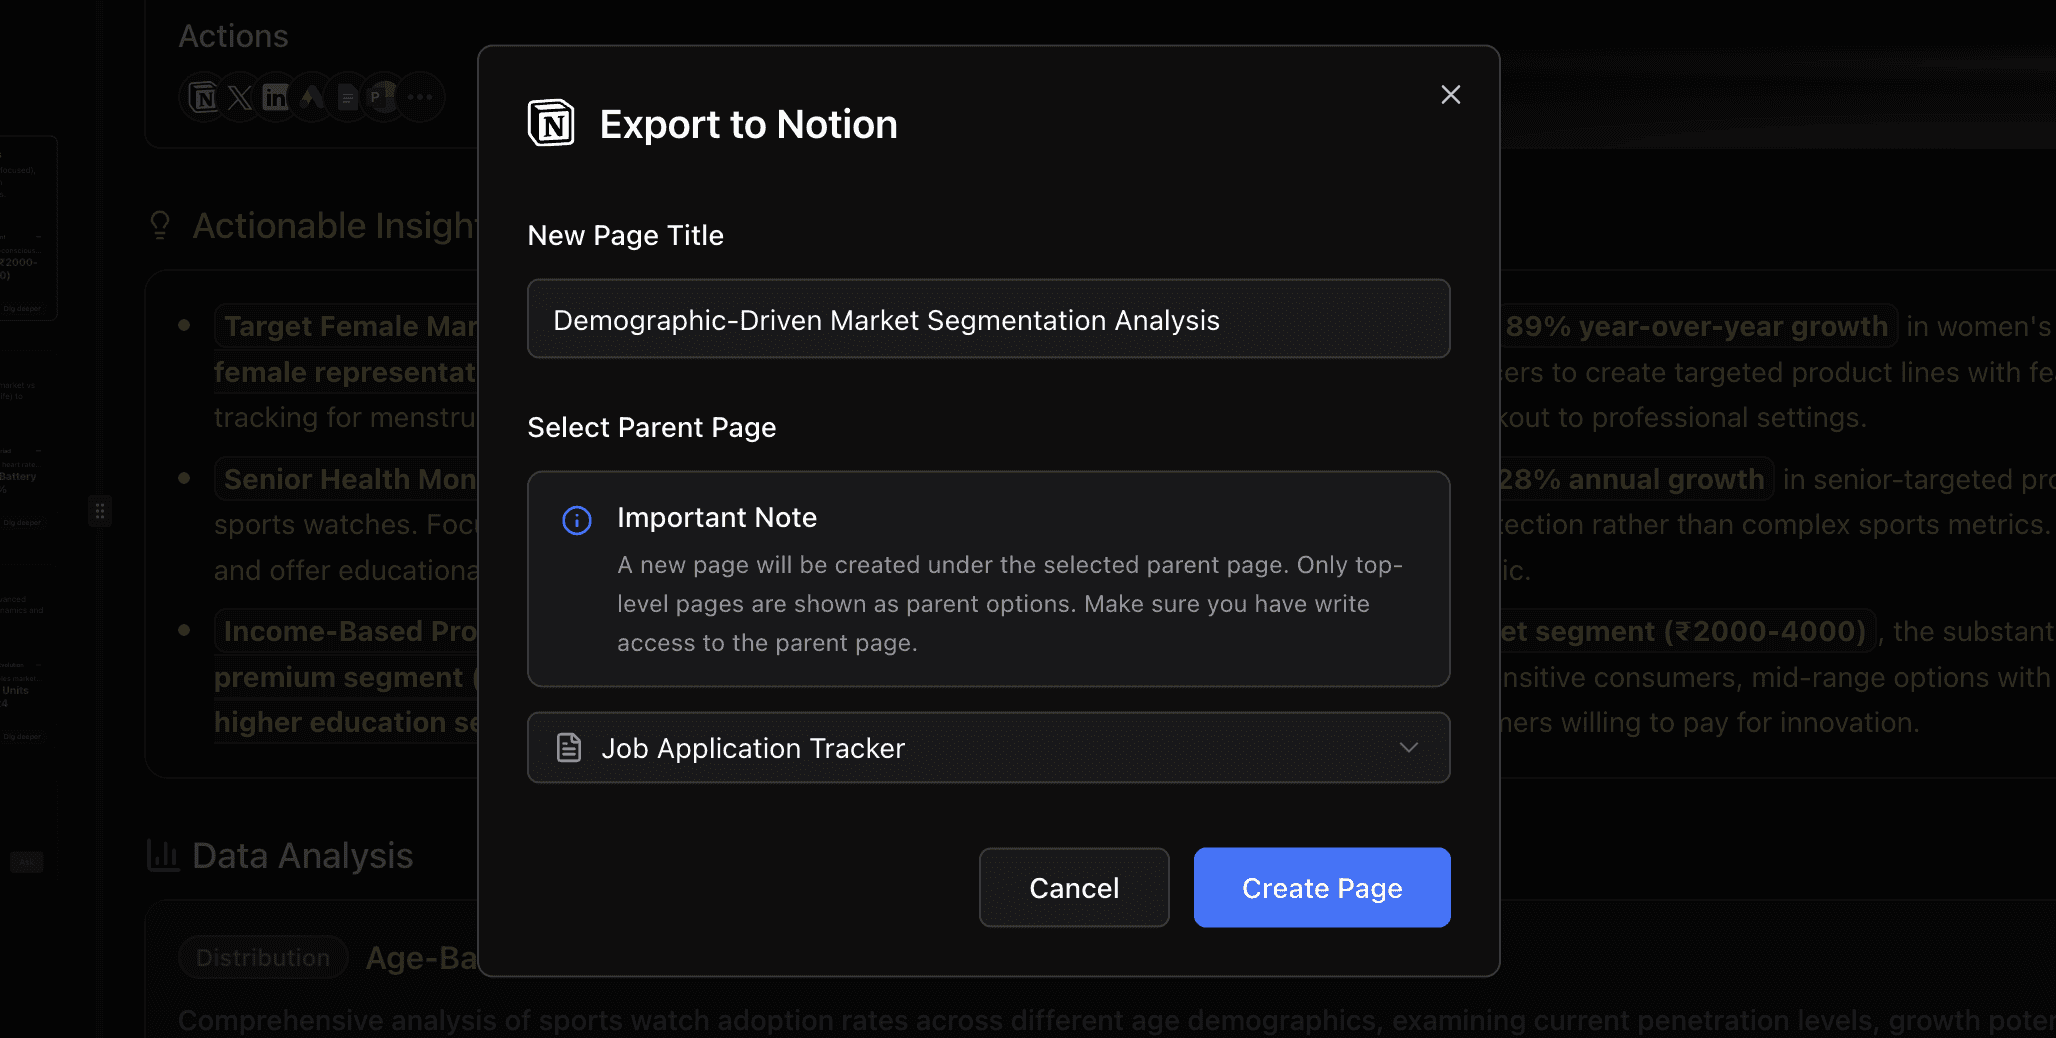Click the Notion logo in the dialog header
2056x1038 pixels.
551,122
